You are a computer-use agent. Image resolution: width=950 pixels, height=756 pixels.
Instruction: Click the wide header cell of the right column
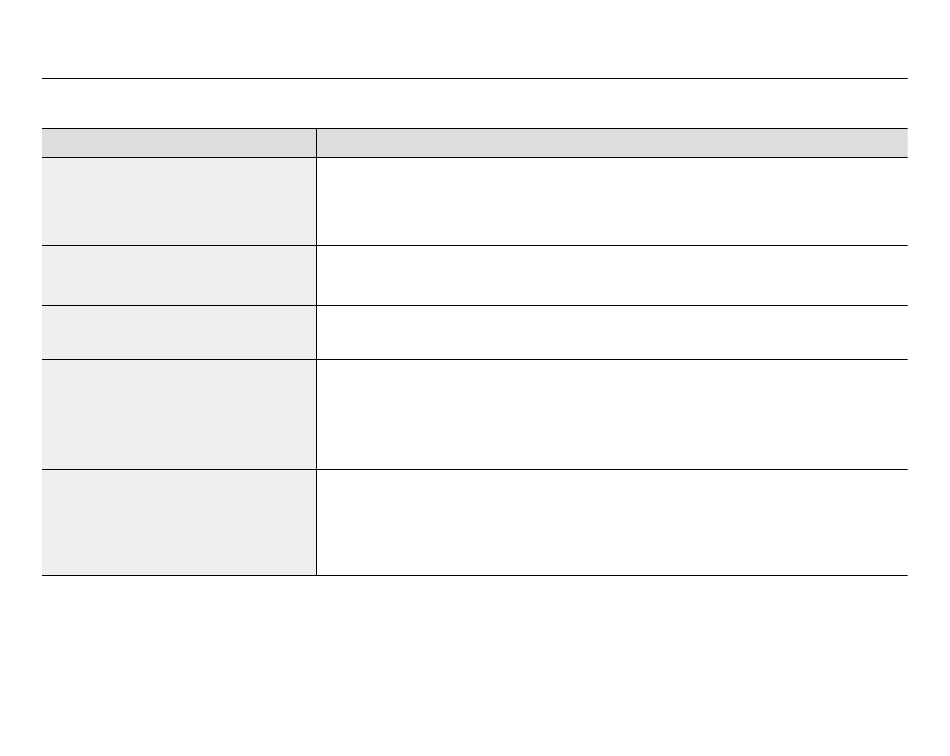612,143
